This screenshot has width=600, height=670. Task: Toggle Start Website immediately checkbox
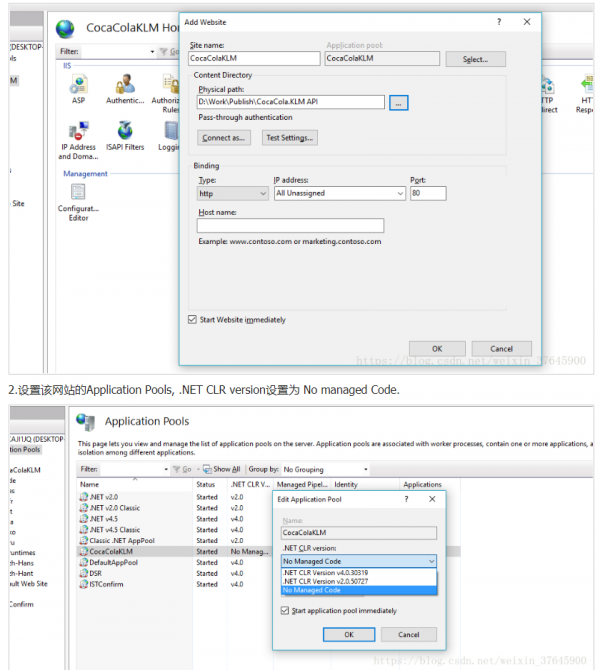193,320
